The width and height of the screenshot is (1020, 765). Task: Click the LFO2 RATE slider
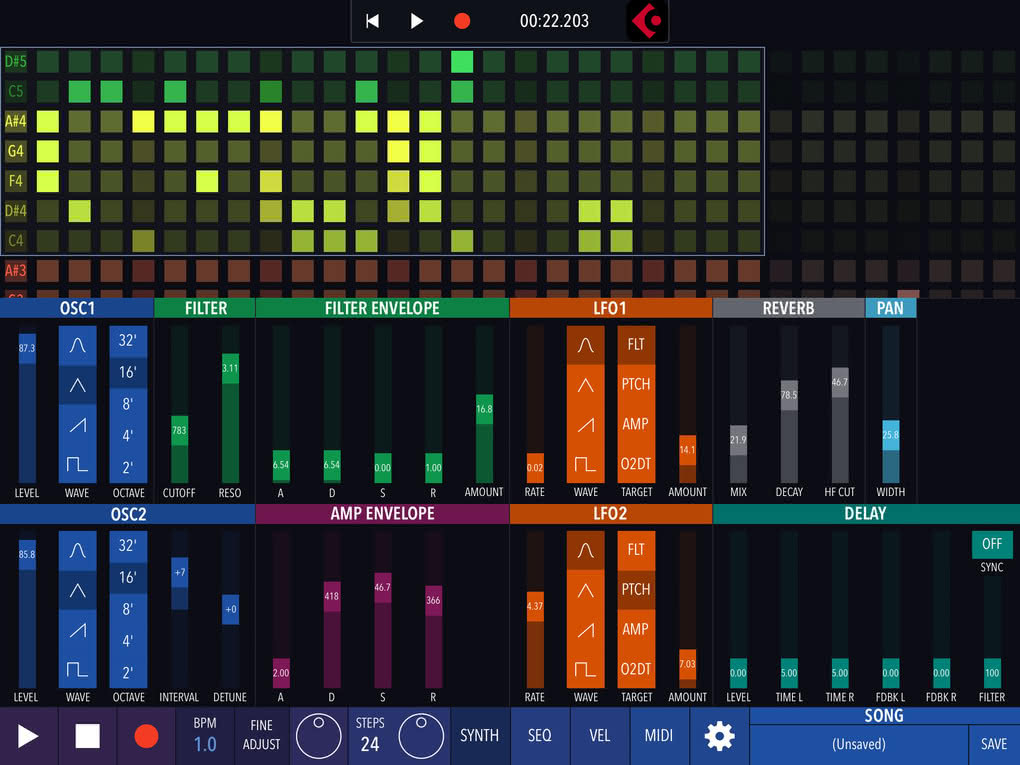click(x=535, y=610)
